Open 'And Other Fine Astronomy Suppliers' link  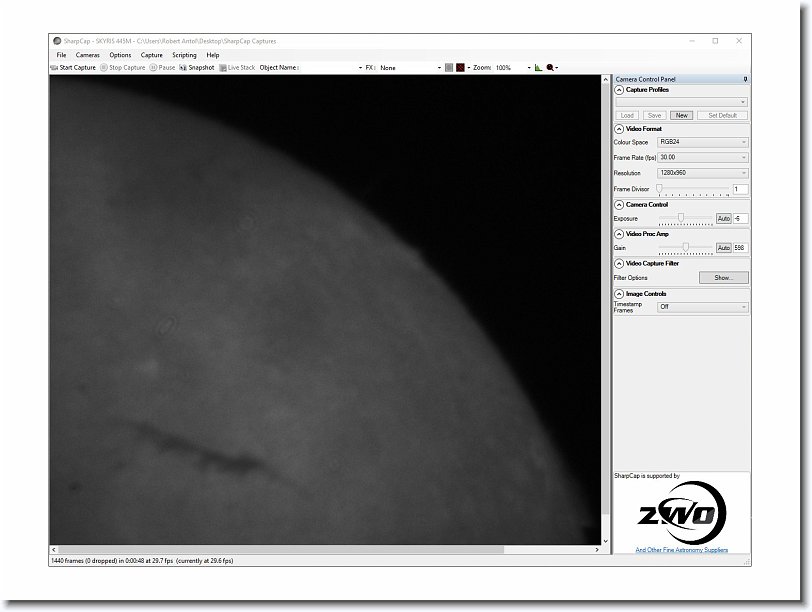click(x=682, y=550)
